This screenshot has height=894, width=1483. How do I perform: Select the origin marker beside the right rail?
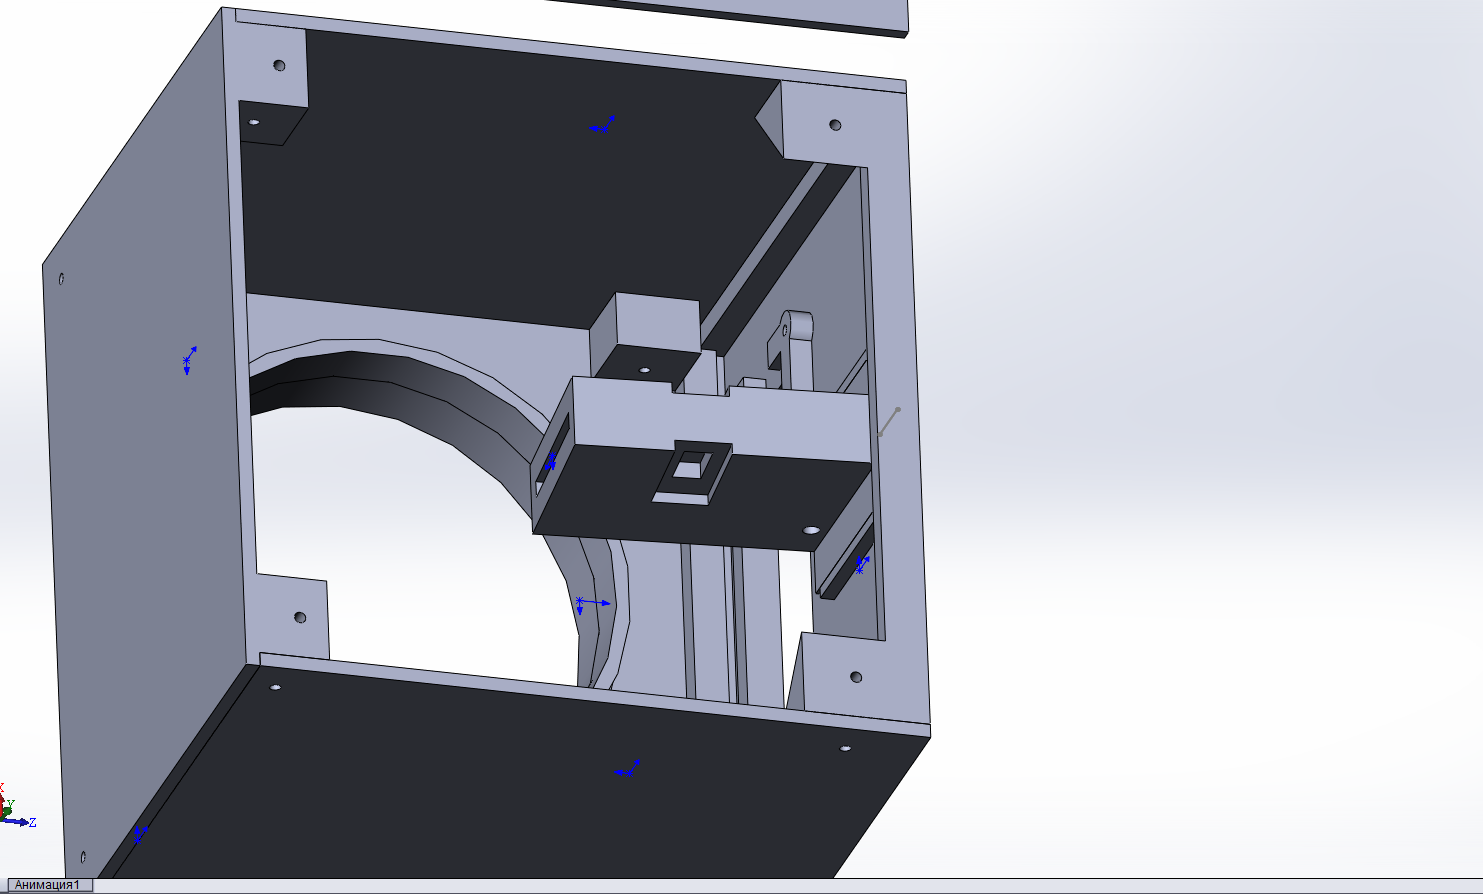click(862, 564)
